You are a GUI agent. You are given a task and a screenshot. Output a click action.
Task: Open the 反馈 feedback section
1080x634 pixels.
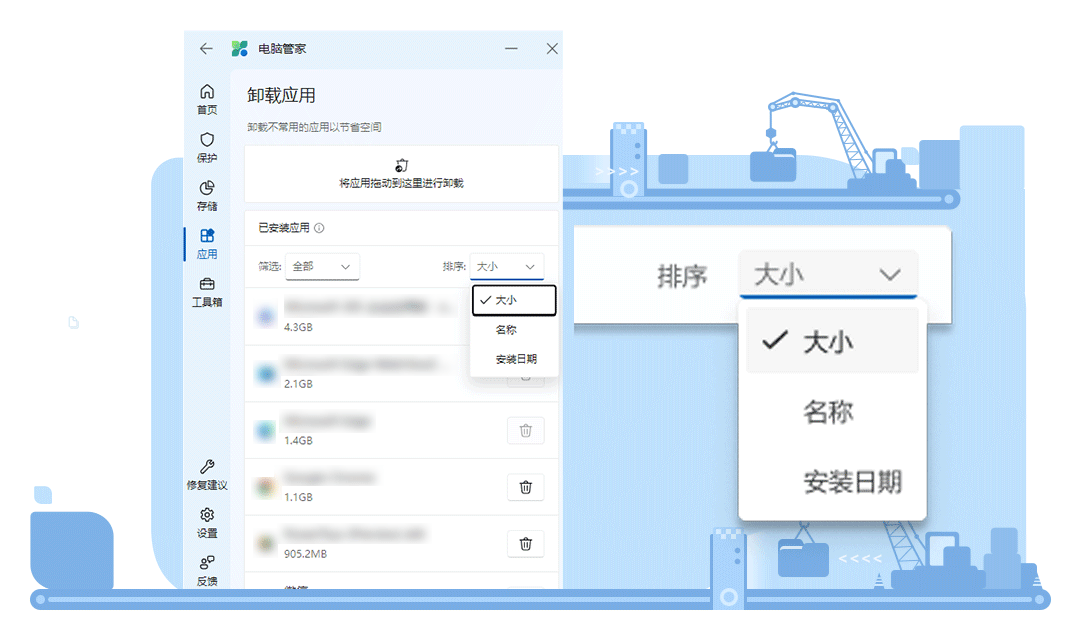[x=207, y=569]
